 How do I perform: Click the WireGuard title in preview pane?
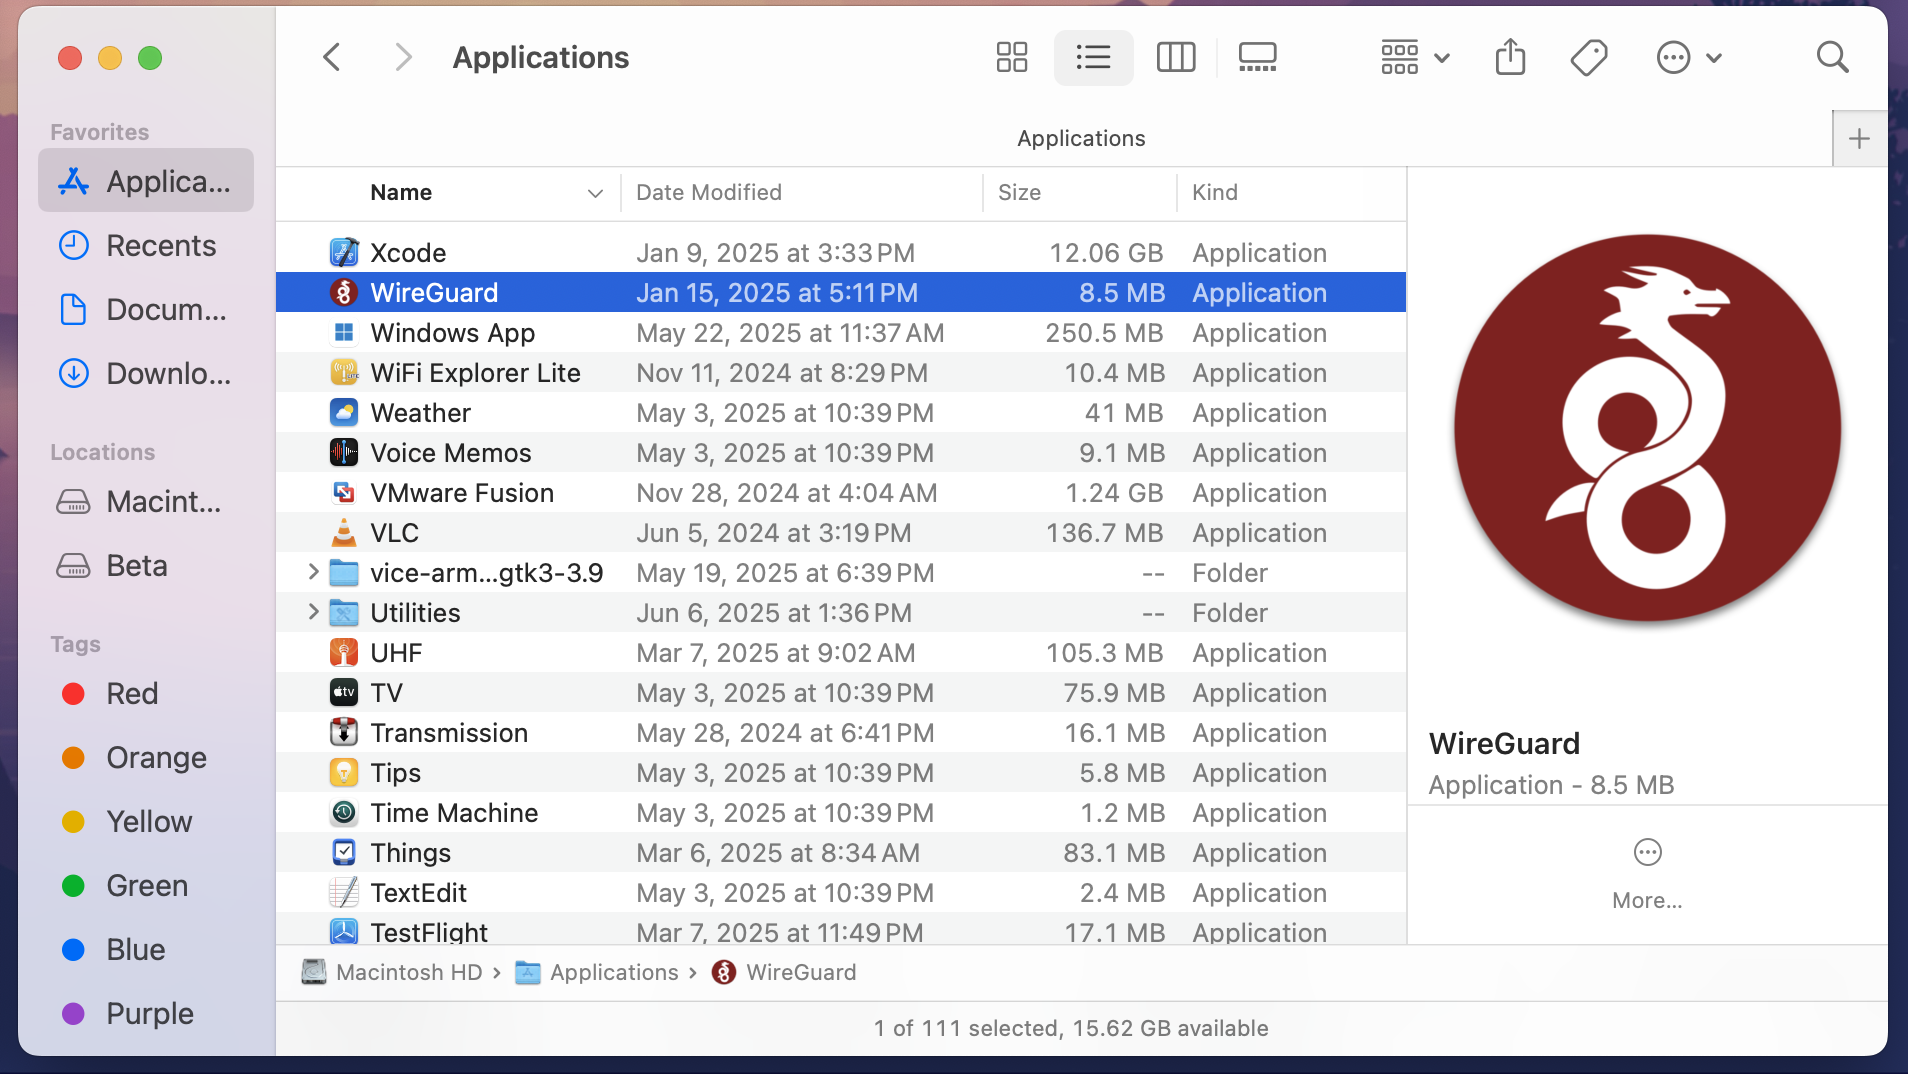1504,743
